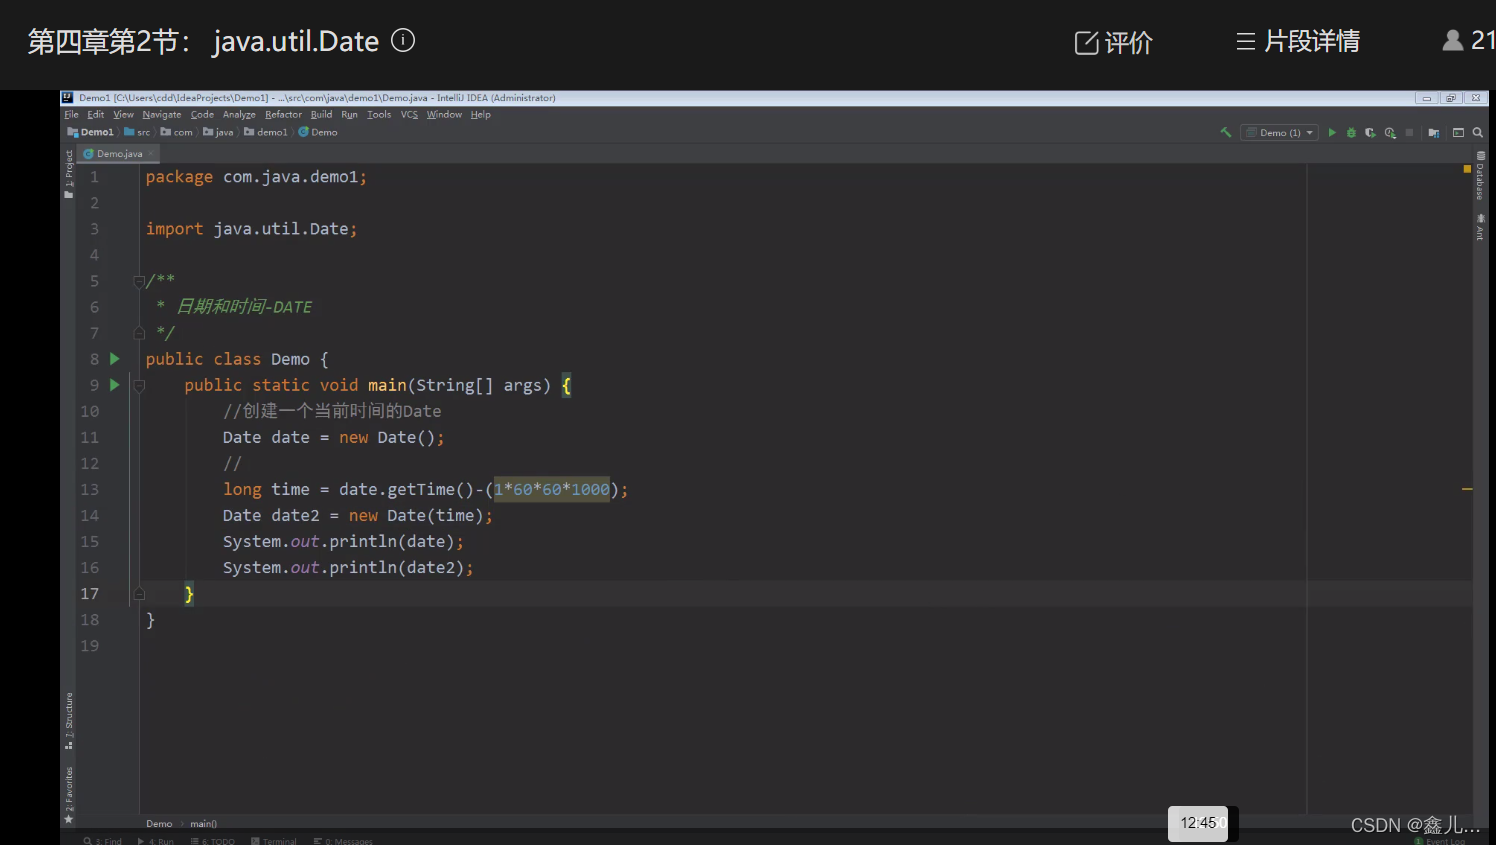Click the fold end marker at line 7
The height and width of the screenshot is (845, 1496).
[139, 333]
